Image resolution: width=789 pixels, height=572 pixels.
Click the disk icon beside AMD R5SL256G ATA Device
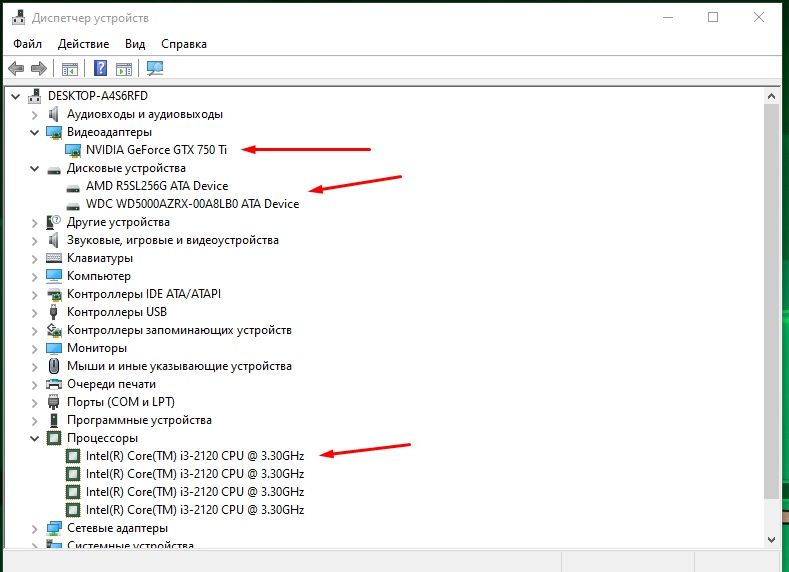click(73, 188)
